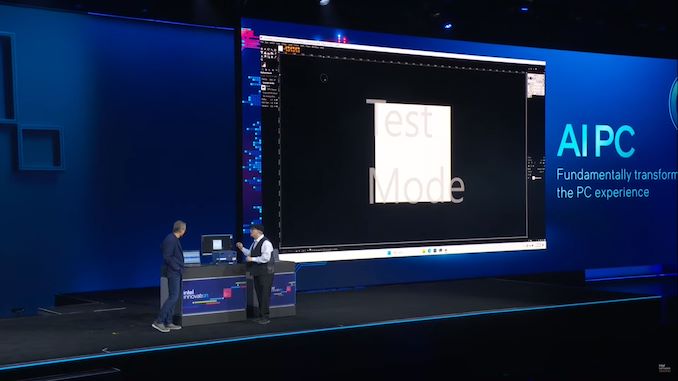Viewport: 678px width, 381px height.
Task: Select the bottom-left tool in the toolbox grid
Action: pos(262,60)
